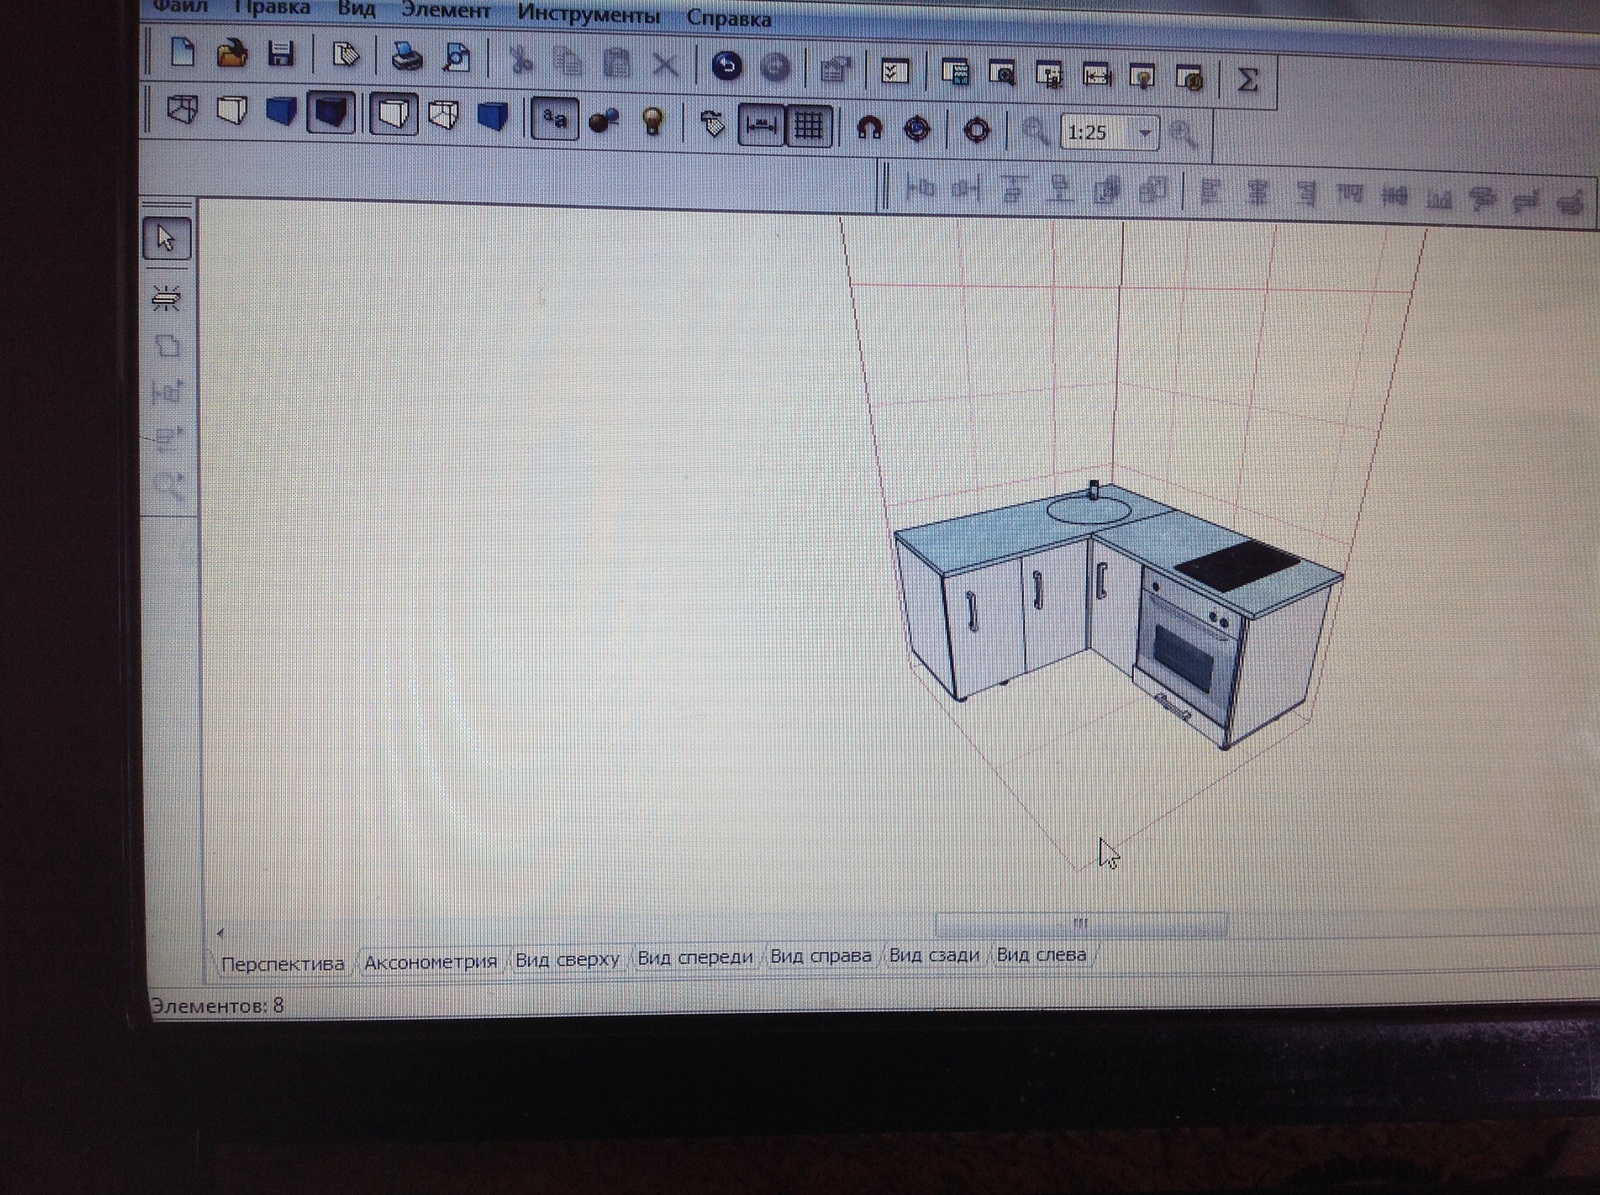This screenshot has width=1600, height=1195.
Task: Click the window-with-bulb icon
Action: pos(1142,77)
